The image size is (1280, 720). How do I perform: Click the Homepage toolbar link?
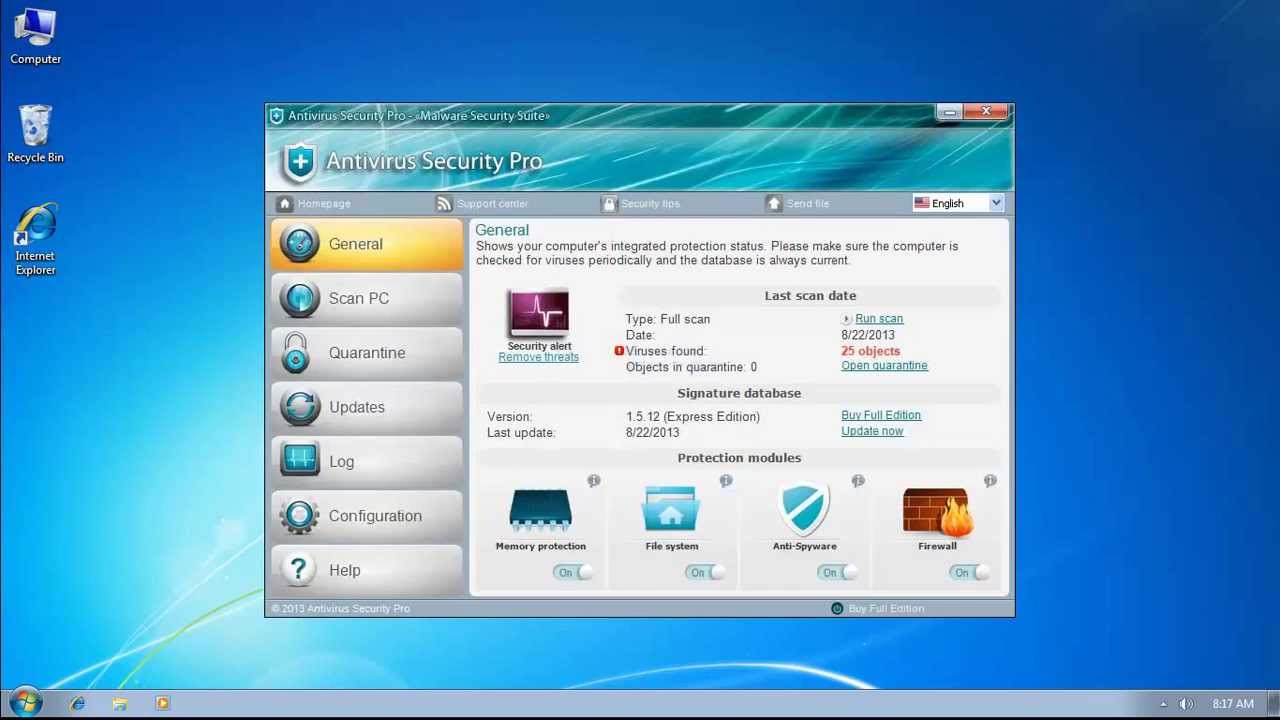click(324, 203)
